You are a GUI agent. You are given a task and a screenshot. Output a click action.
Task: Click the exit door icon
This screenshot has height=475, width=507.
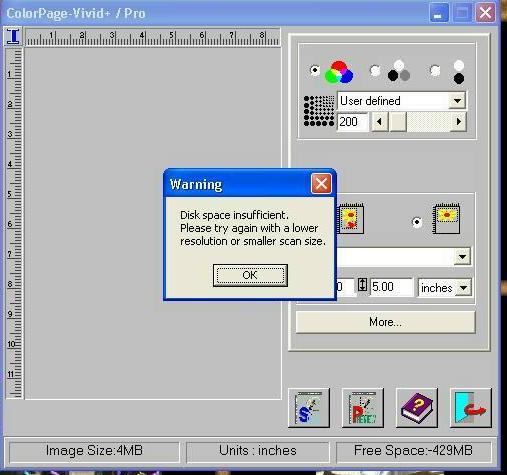coord(471,407)
